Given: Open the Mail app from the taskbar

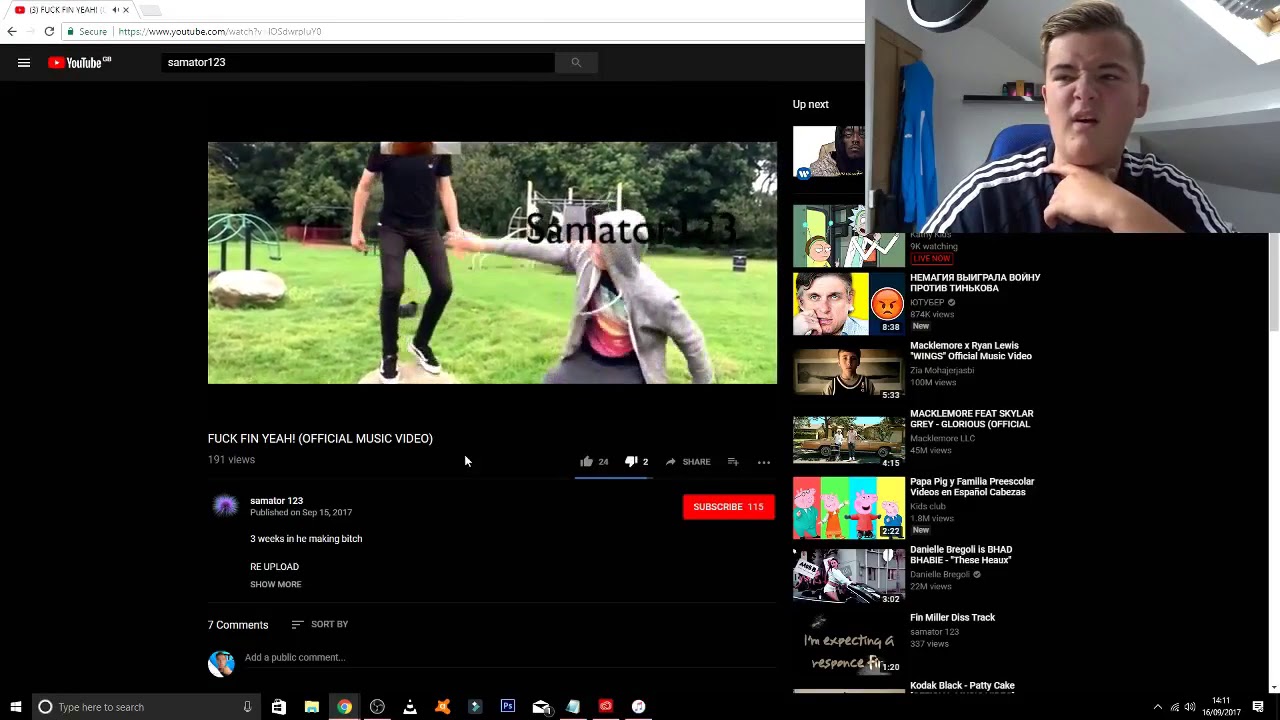Looking at the screenshot, I should [x=541, y=707].
